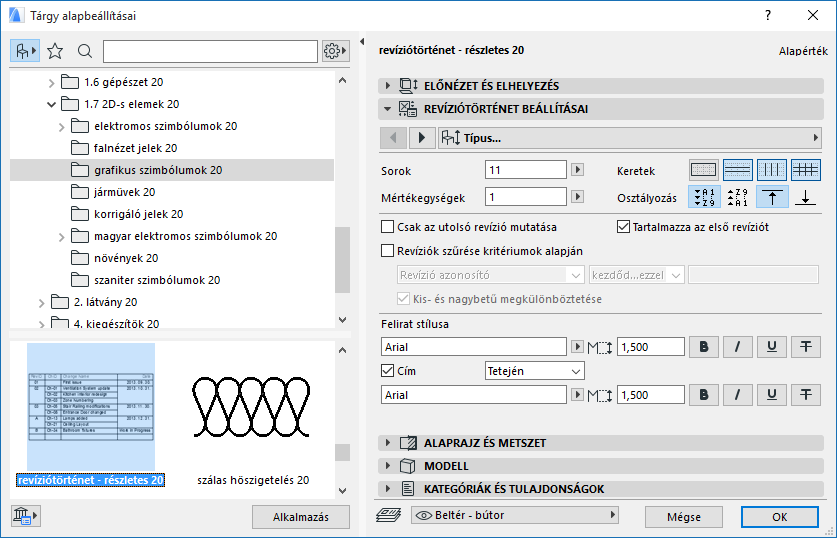The height and width of the screenshot is (538, 837).
Task: Click the favorites star icon
Action: 56,51
